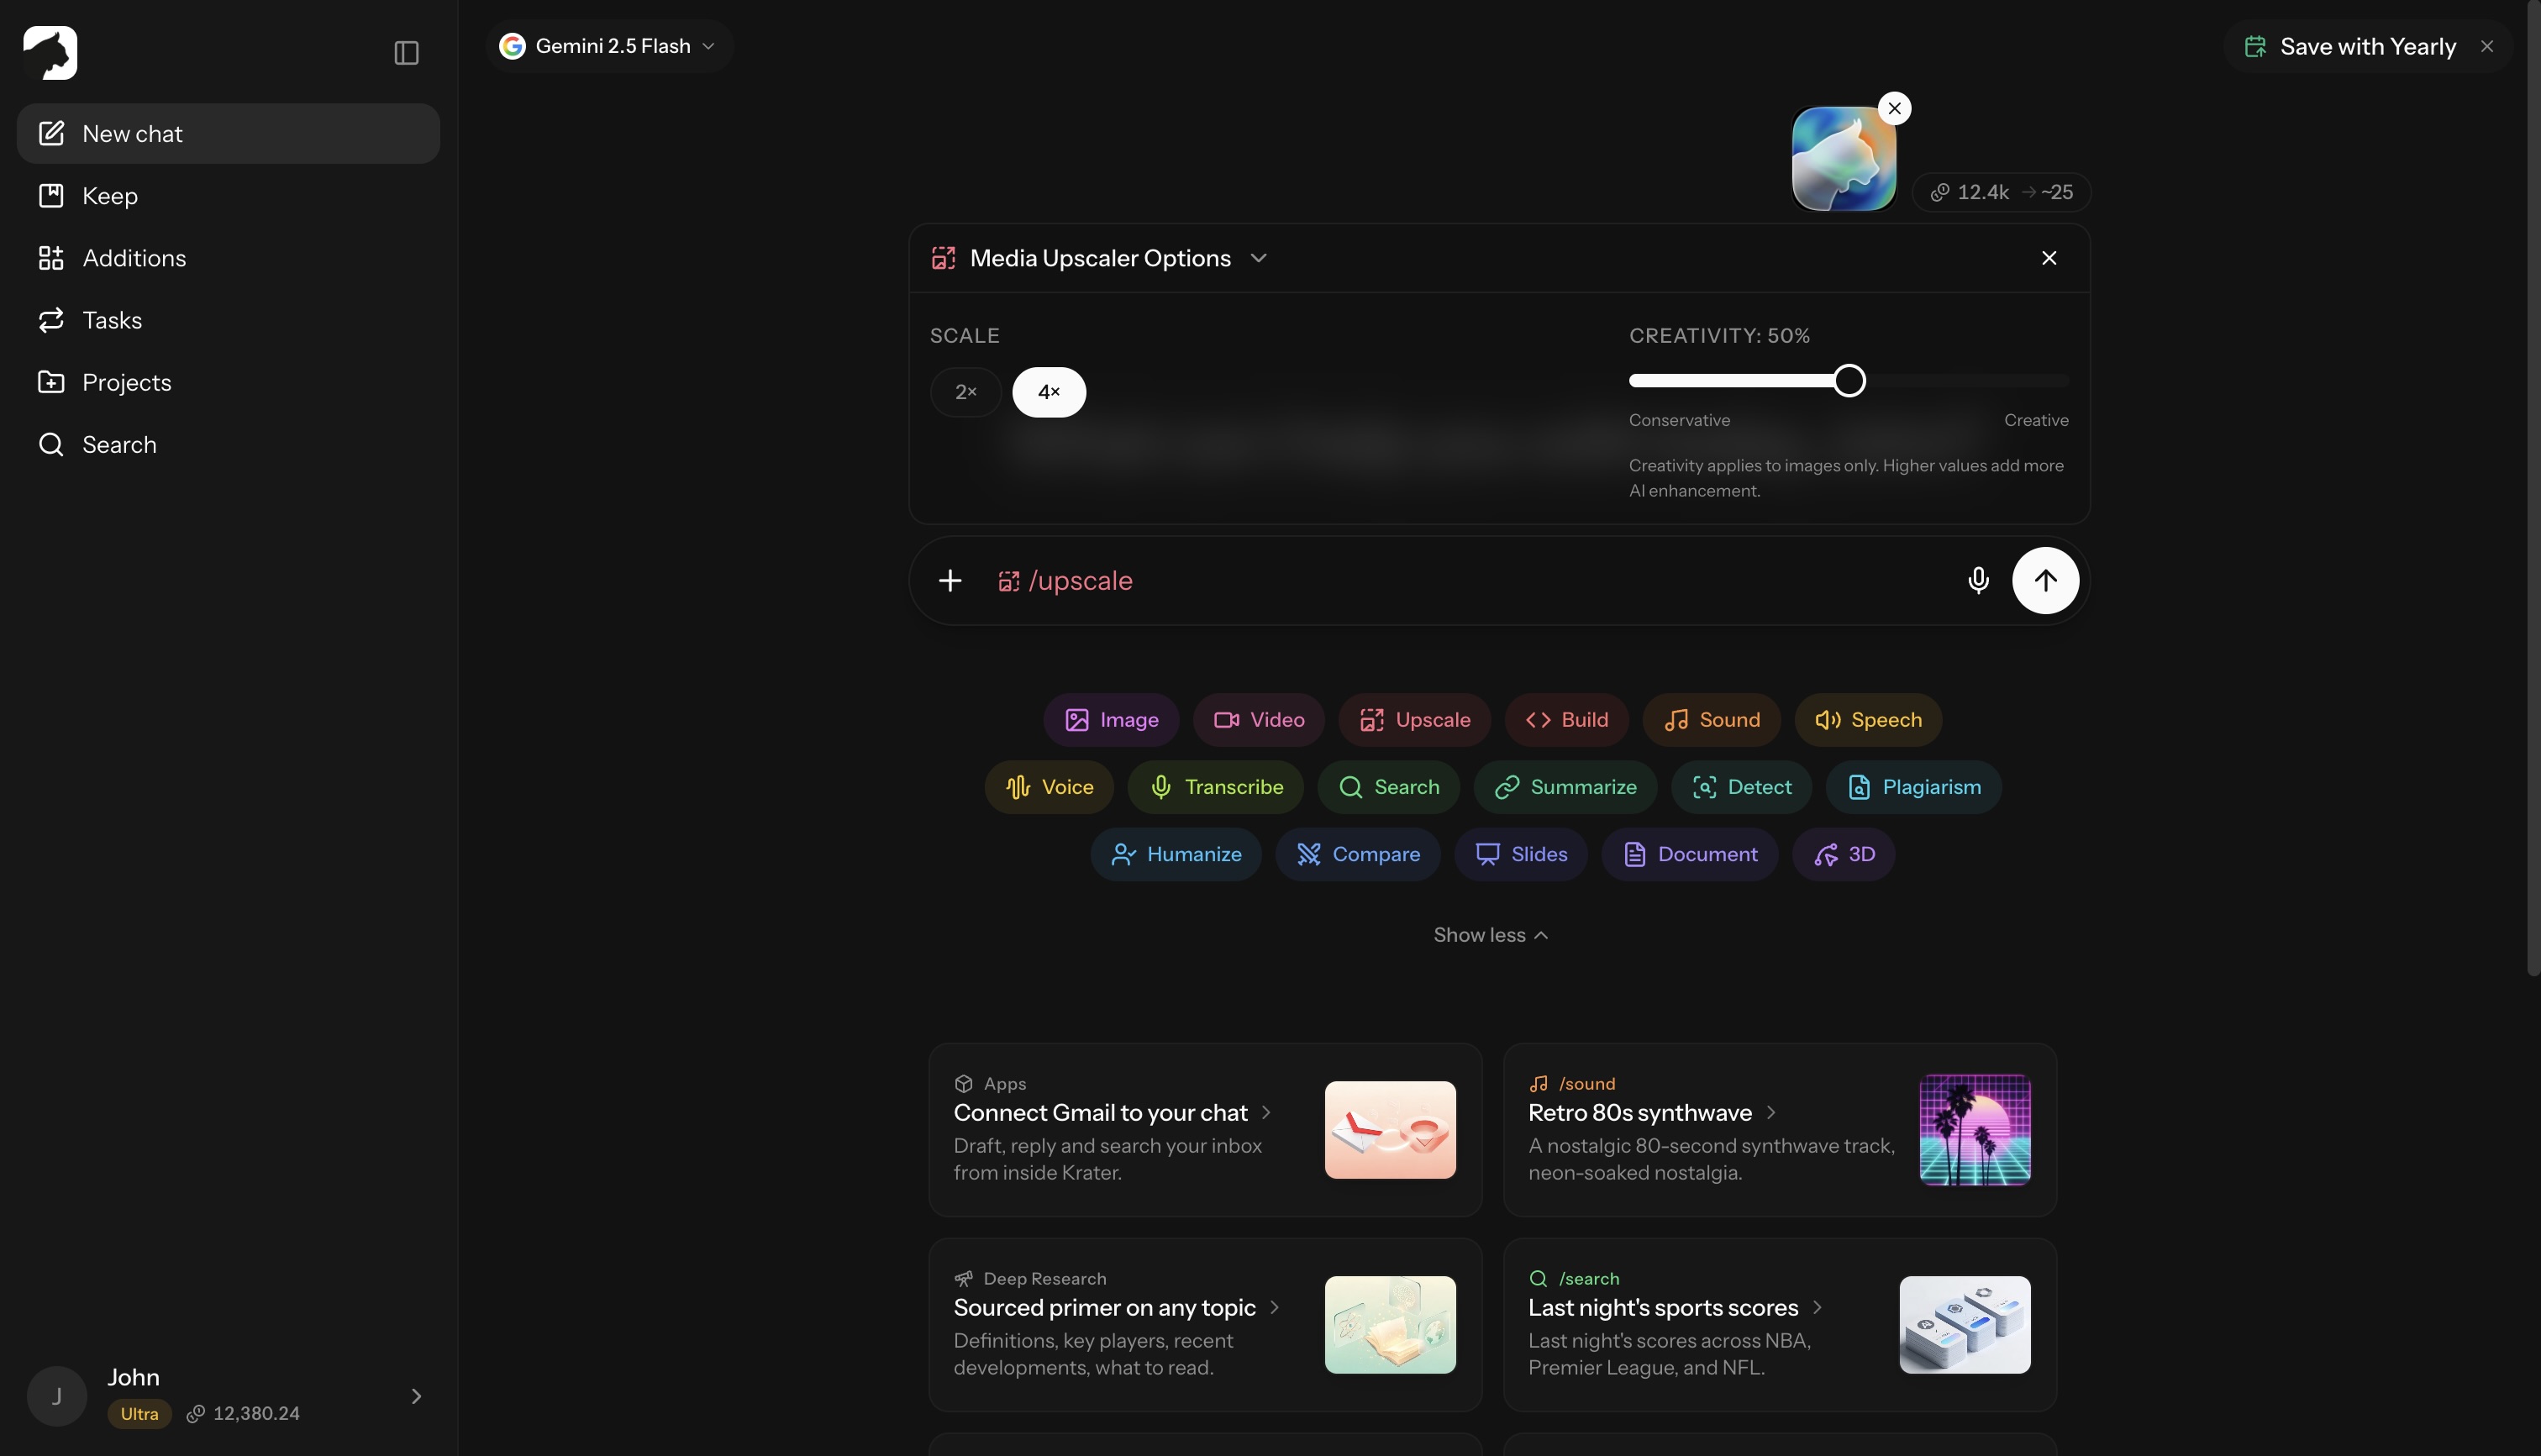Viewport: 2541px width, 1456px height.
Task: Select the Video tool chip
Action: (x=1258, y=720)
